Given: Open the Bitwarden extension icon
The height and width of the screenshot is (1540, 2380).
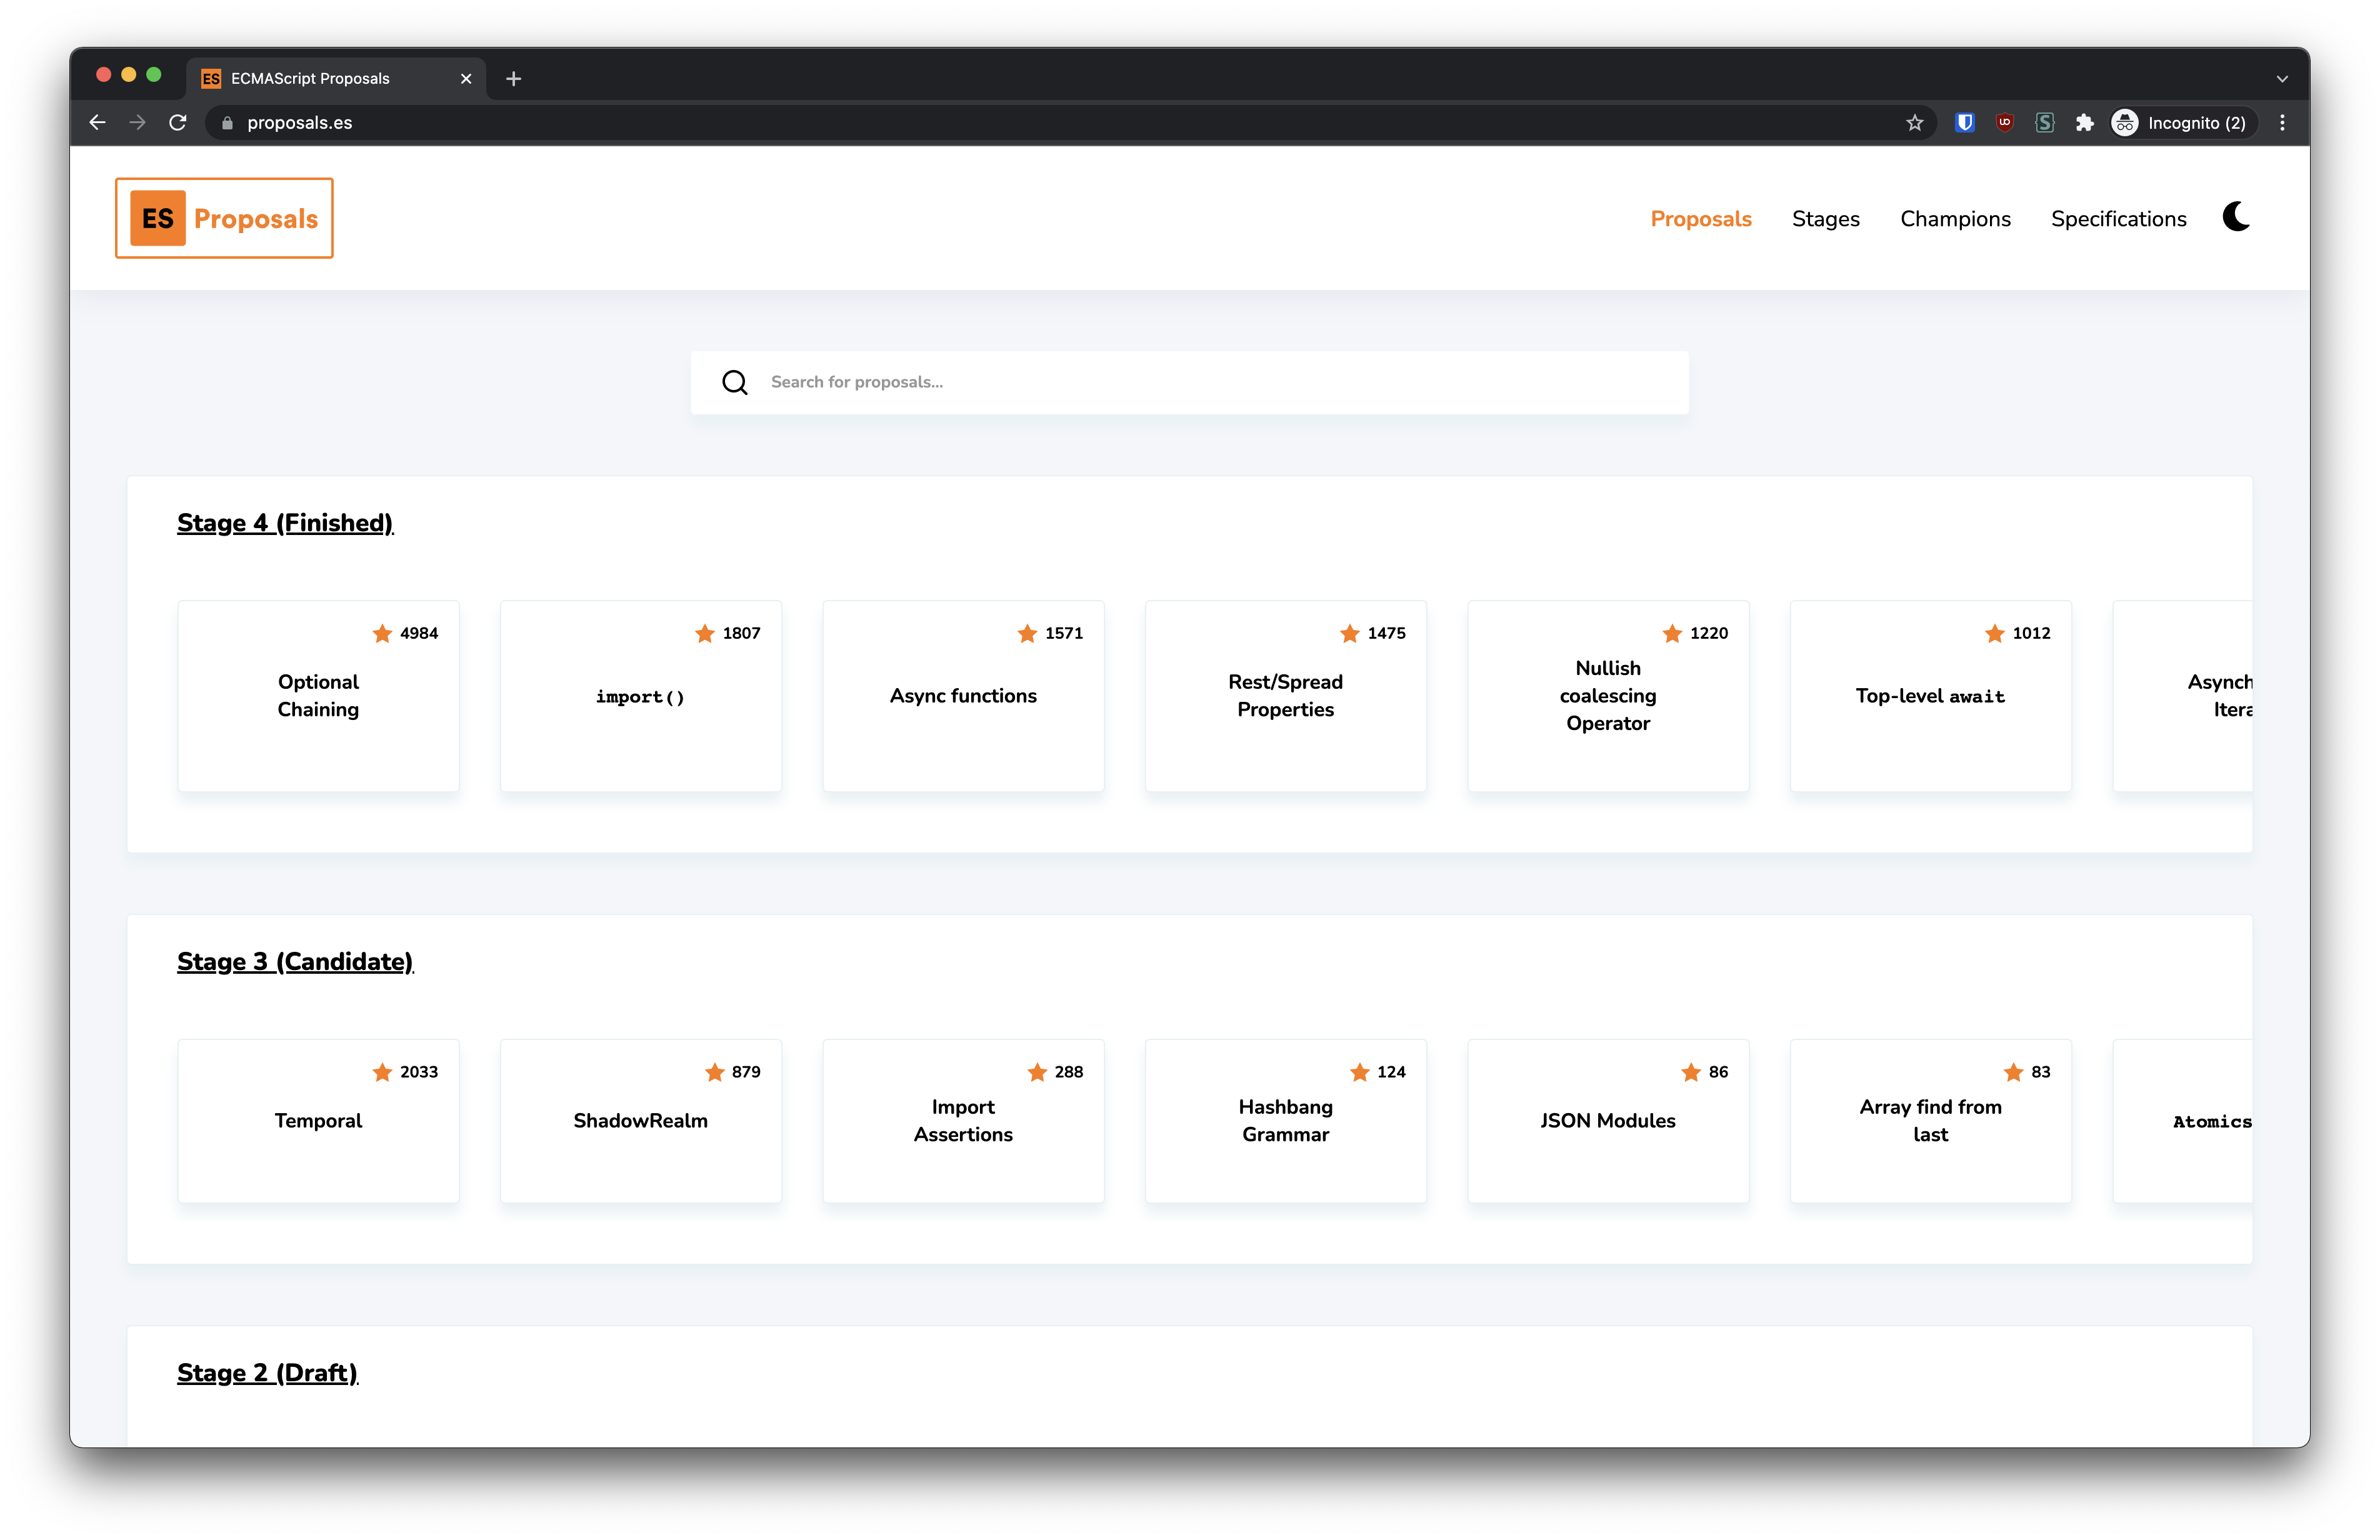Looking at the screenshot, I should click(x=1965, y=122).
